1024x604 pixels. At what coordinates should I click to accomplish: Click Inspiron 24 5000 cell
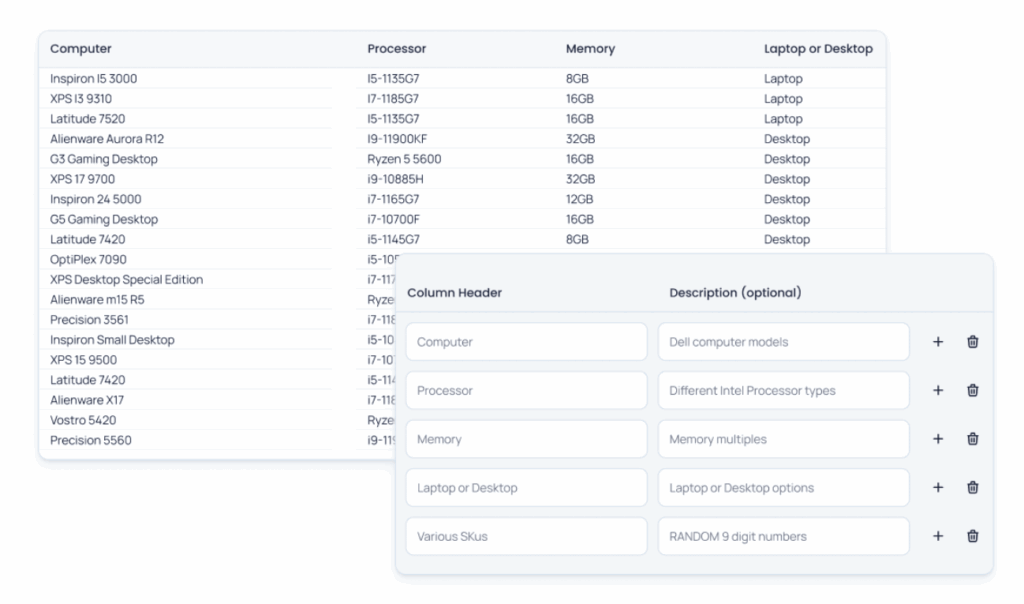(95, 199)
